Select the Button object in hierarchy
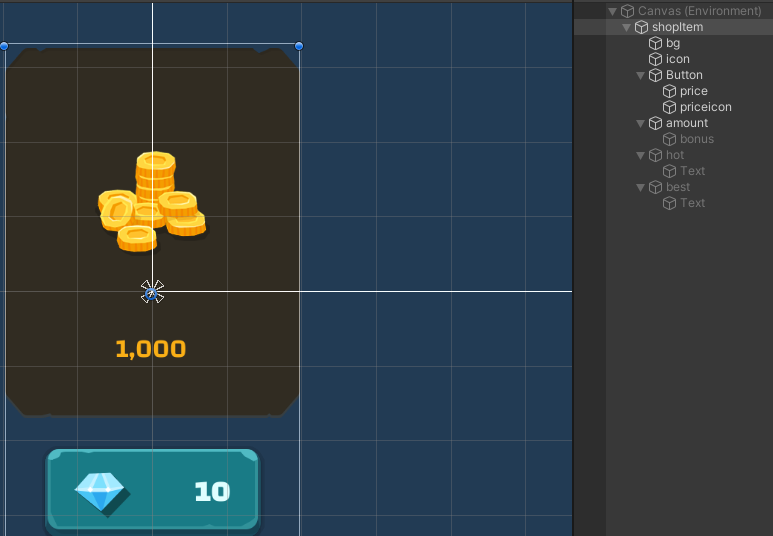The width and height of the screenshot is (773, 536). tap(684, 75)
